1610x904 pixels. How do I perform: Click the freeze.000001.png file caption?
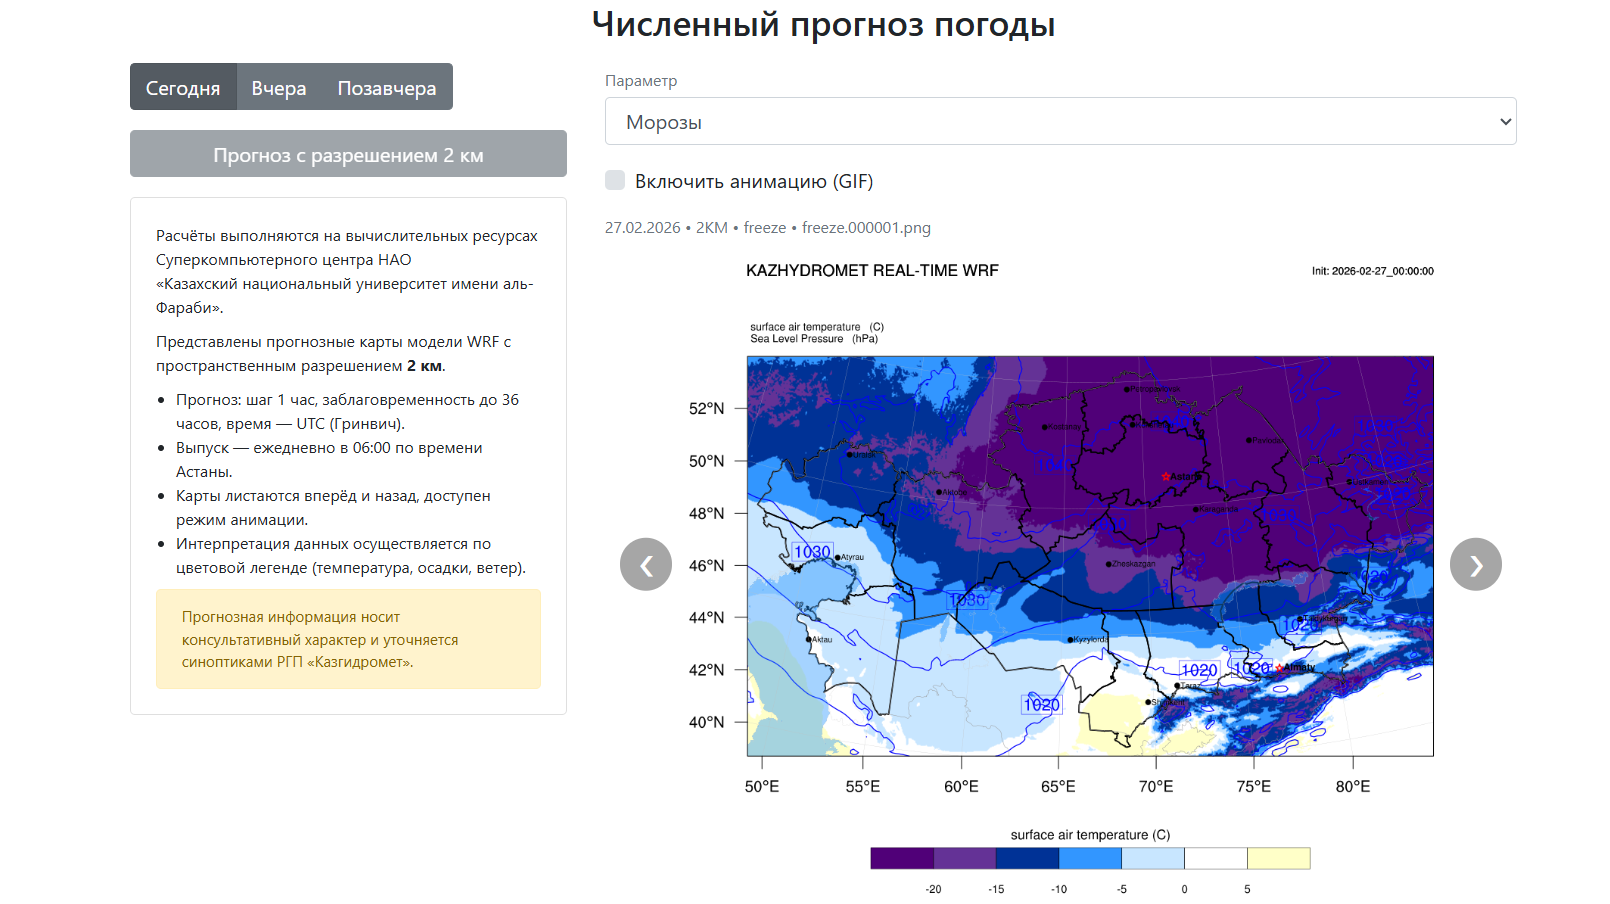[866, 228]
